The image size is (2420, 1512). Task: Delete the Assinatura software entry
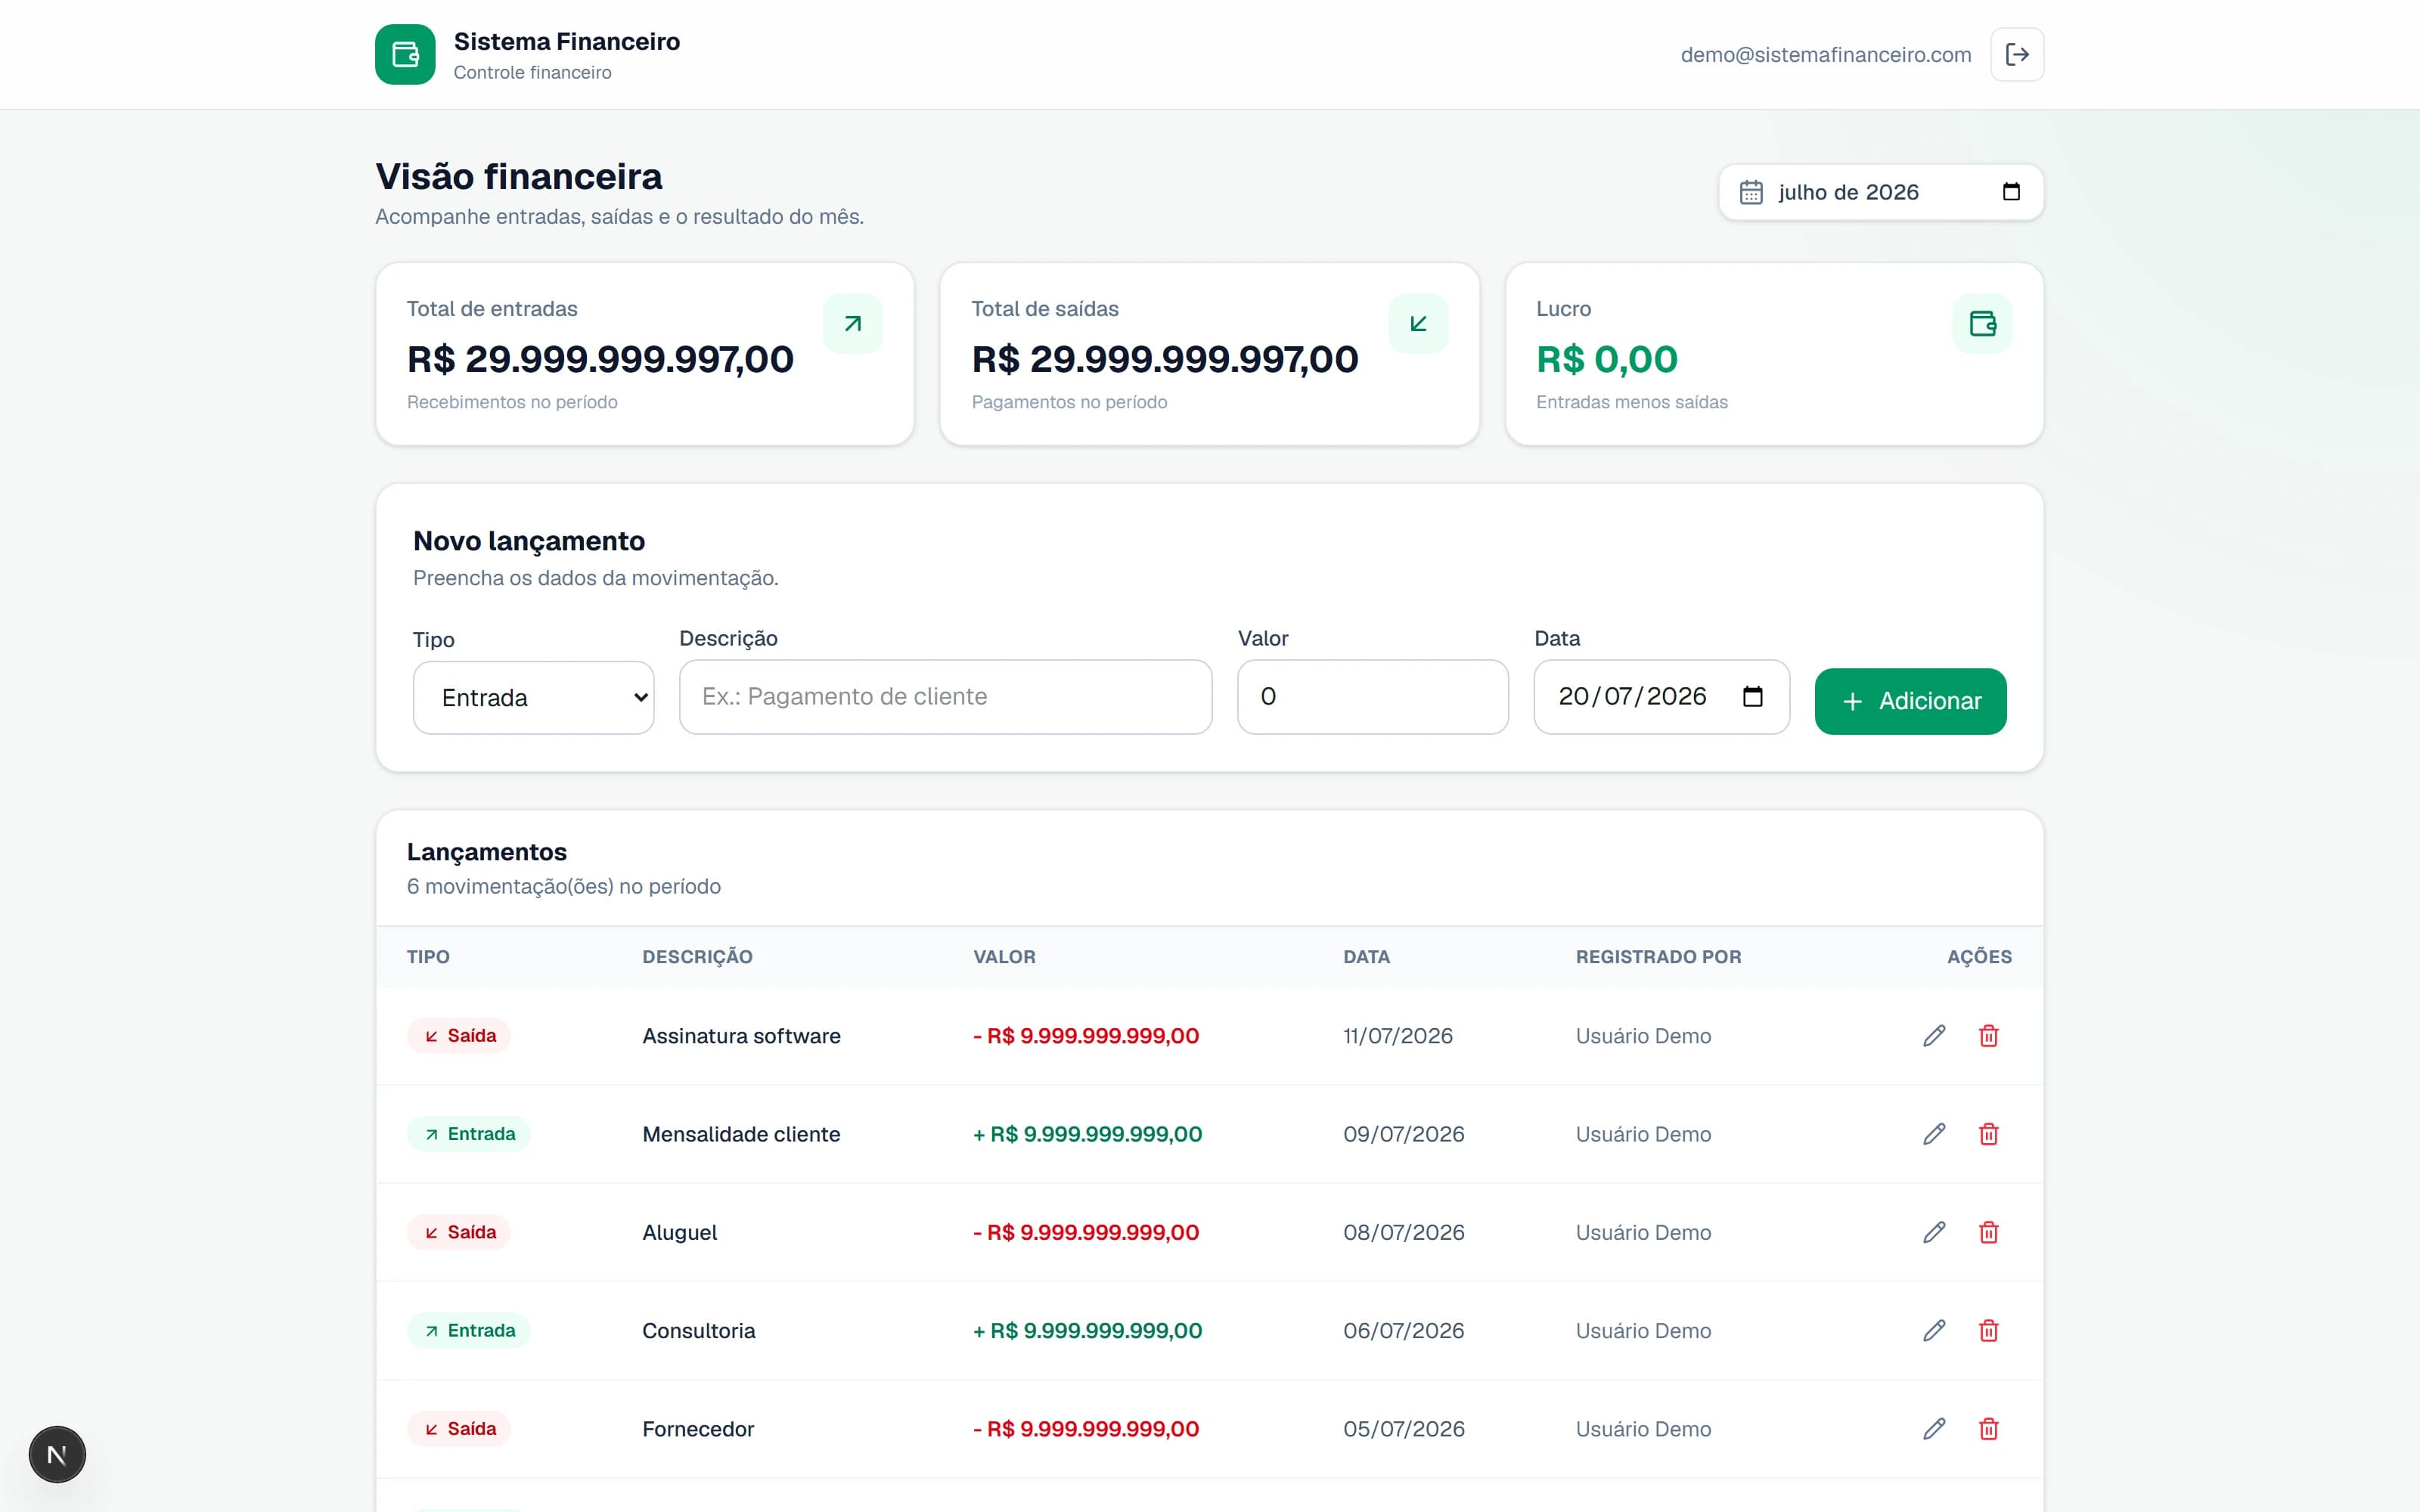click(x=1988, y=1036)
